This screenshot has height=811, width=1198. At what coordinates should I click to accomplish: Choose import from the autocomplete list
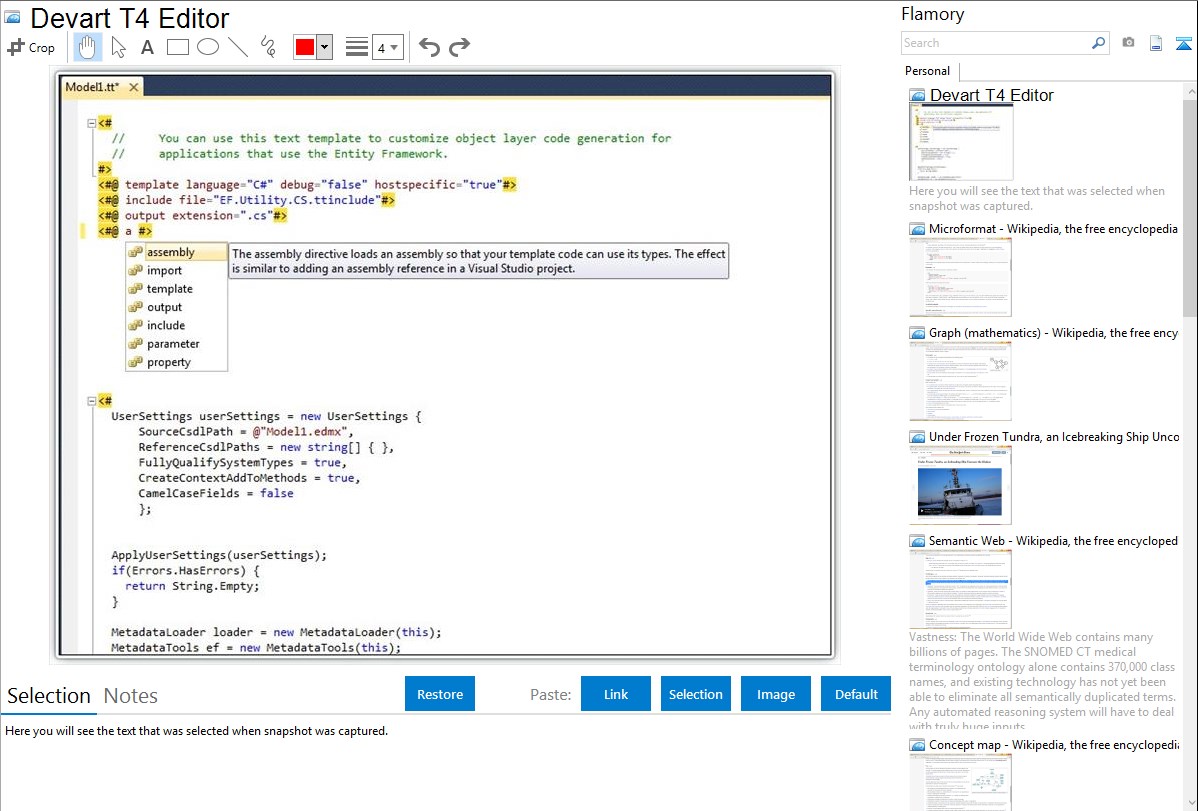(176, 271)
